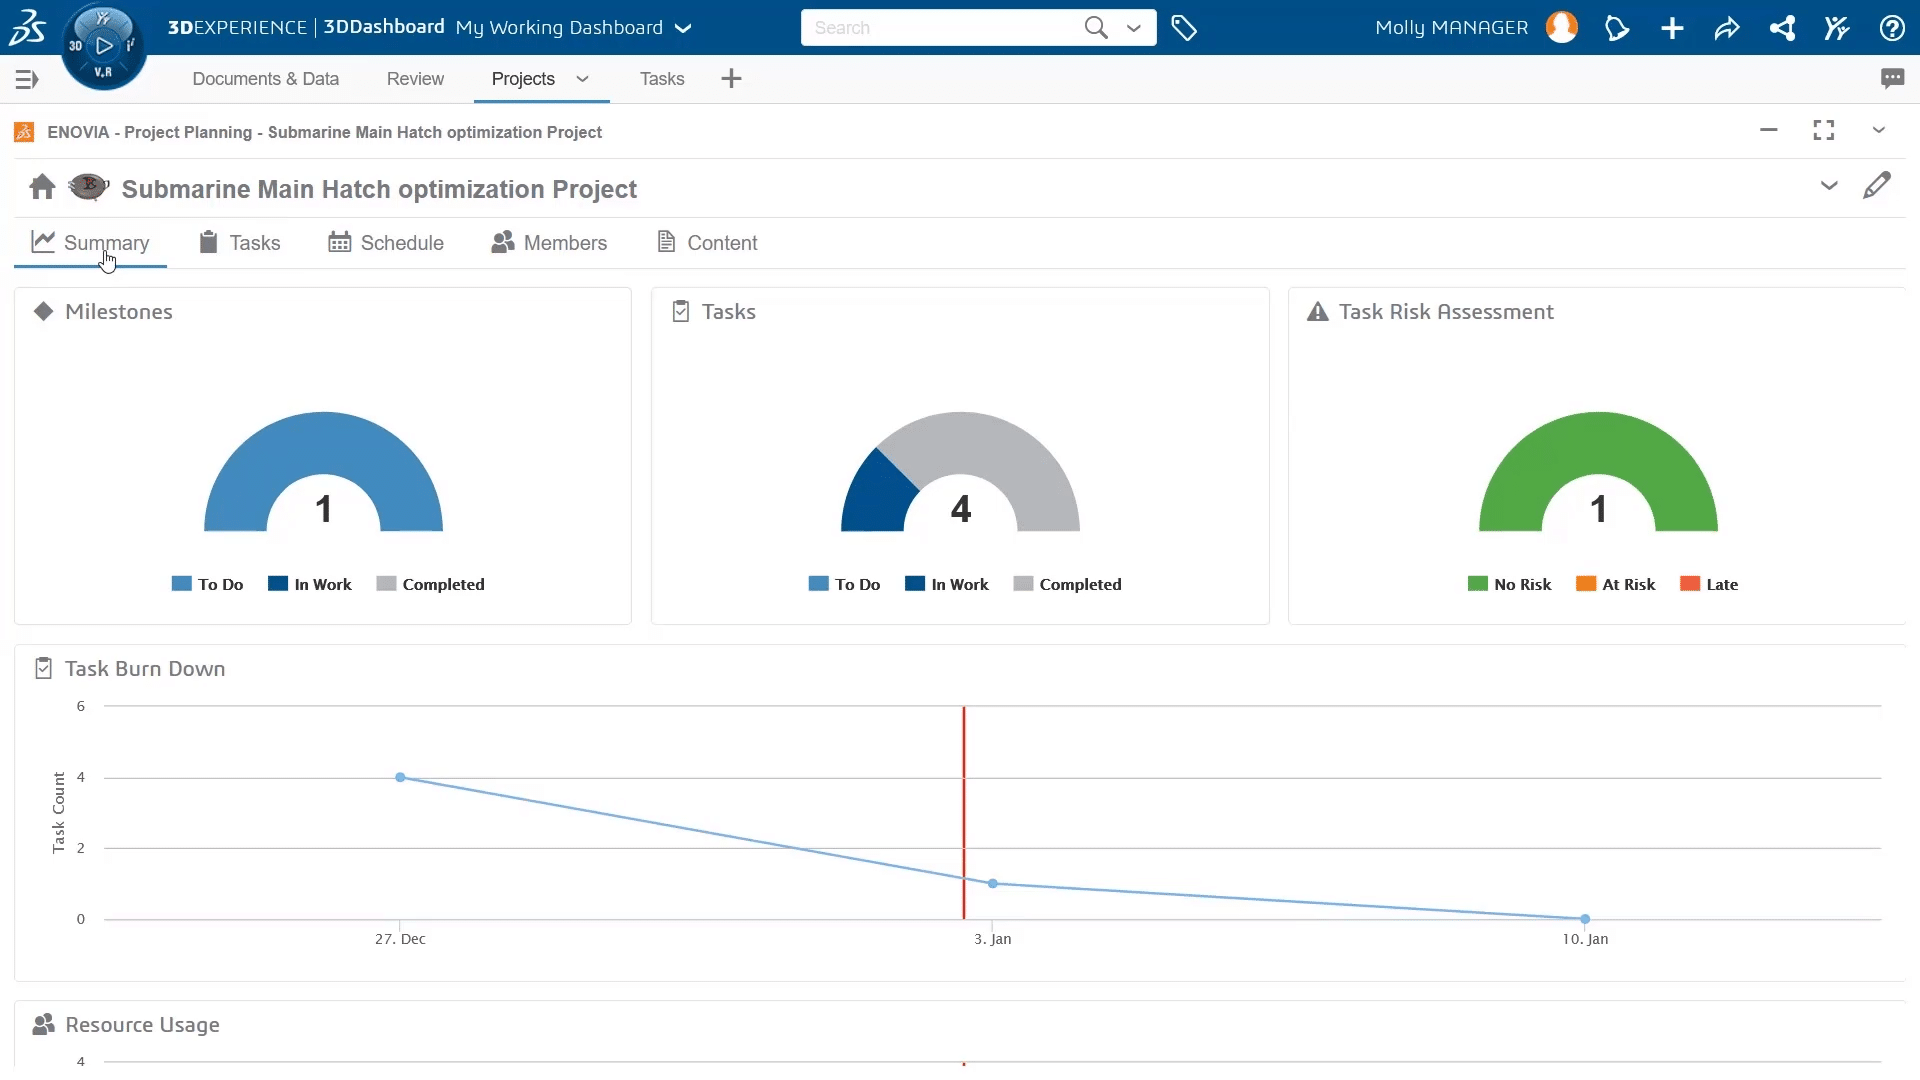
Task: Click the Task Risk Assessment warning icon
Action: tap(1318, 312)
